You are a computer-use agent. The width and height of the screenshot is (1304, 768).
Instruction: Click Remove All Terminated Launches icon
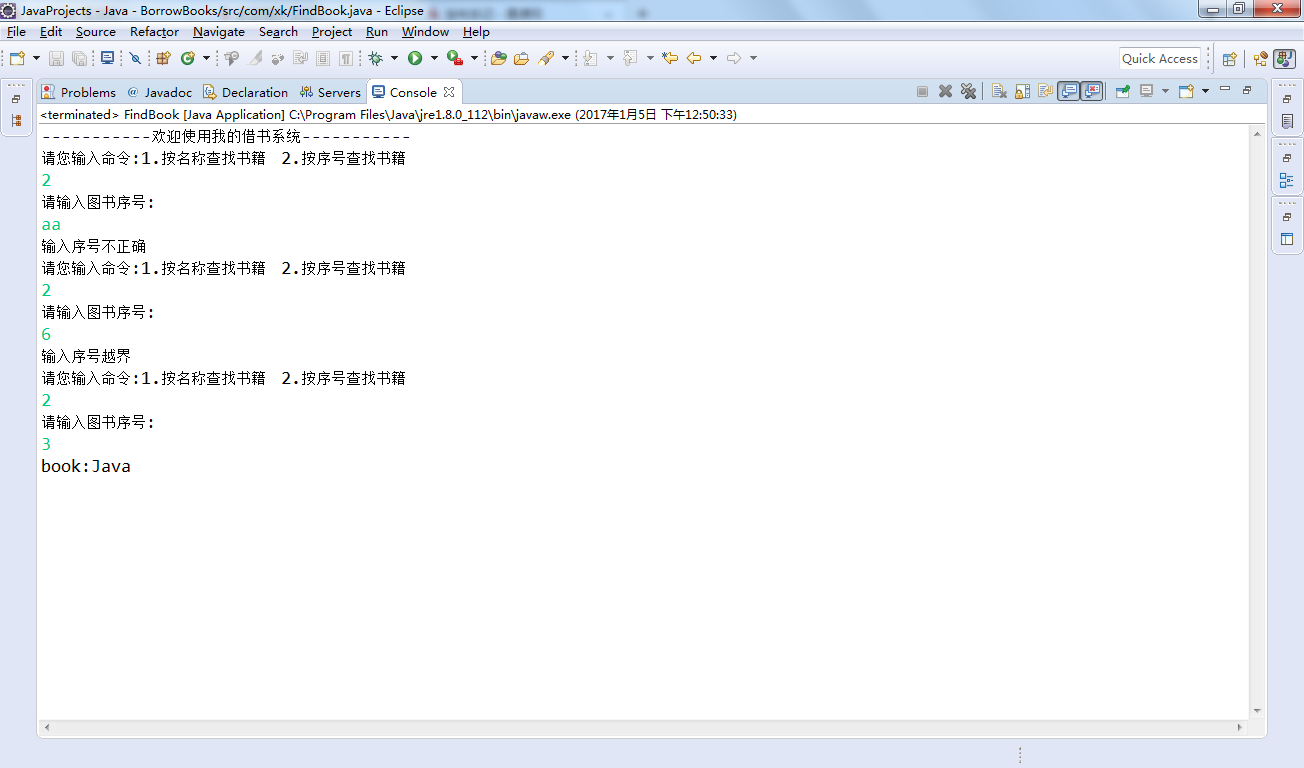pos(968,91)
